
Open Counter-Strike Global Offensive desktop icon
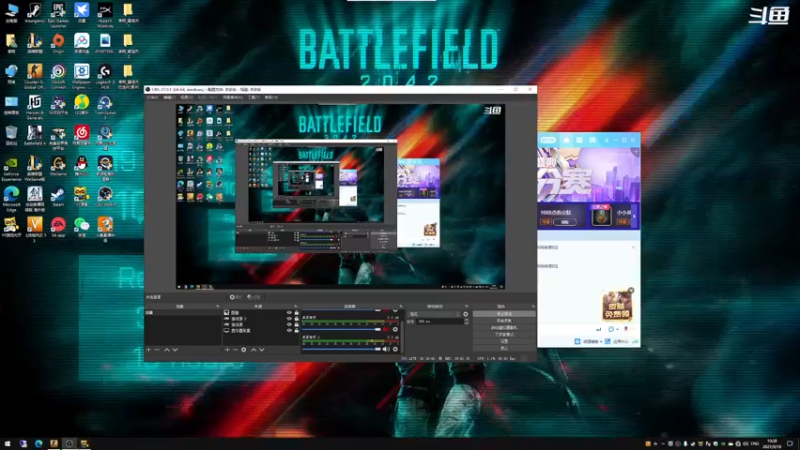pos(35,77)
